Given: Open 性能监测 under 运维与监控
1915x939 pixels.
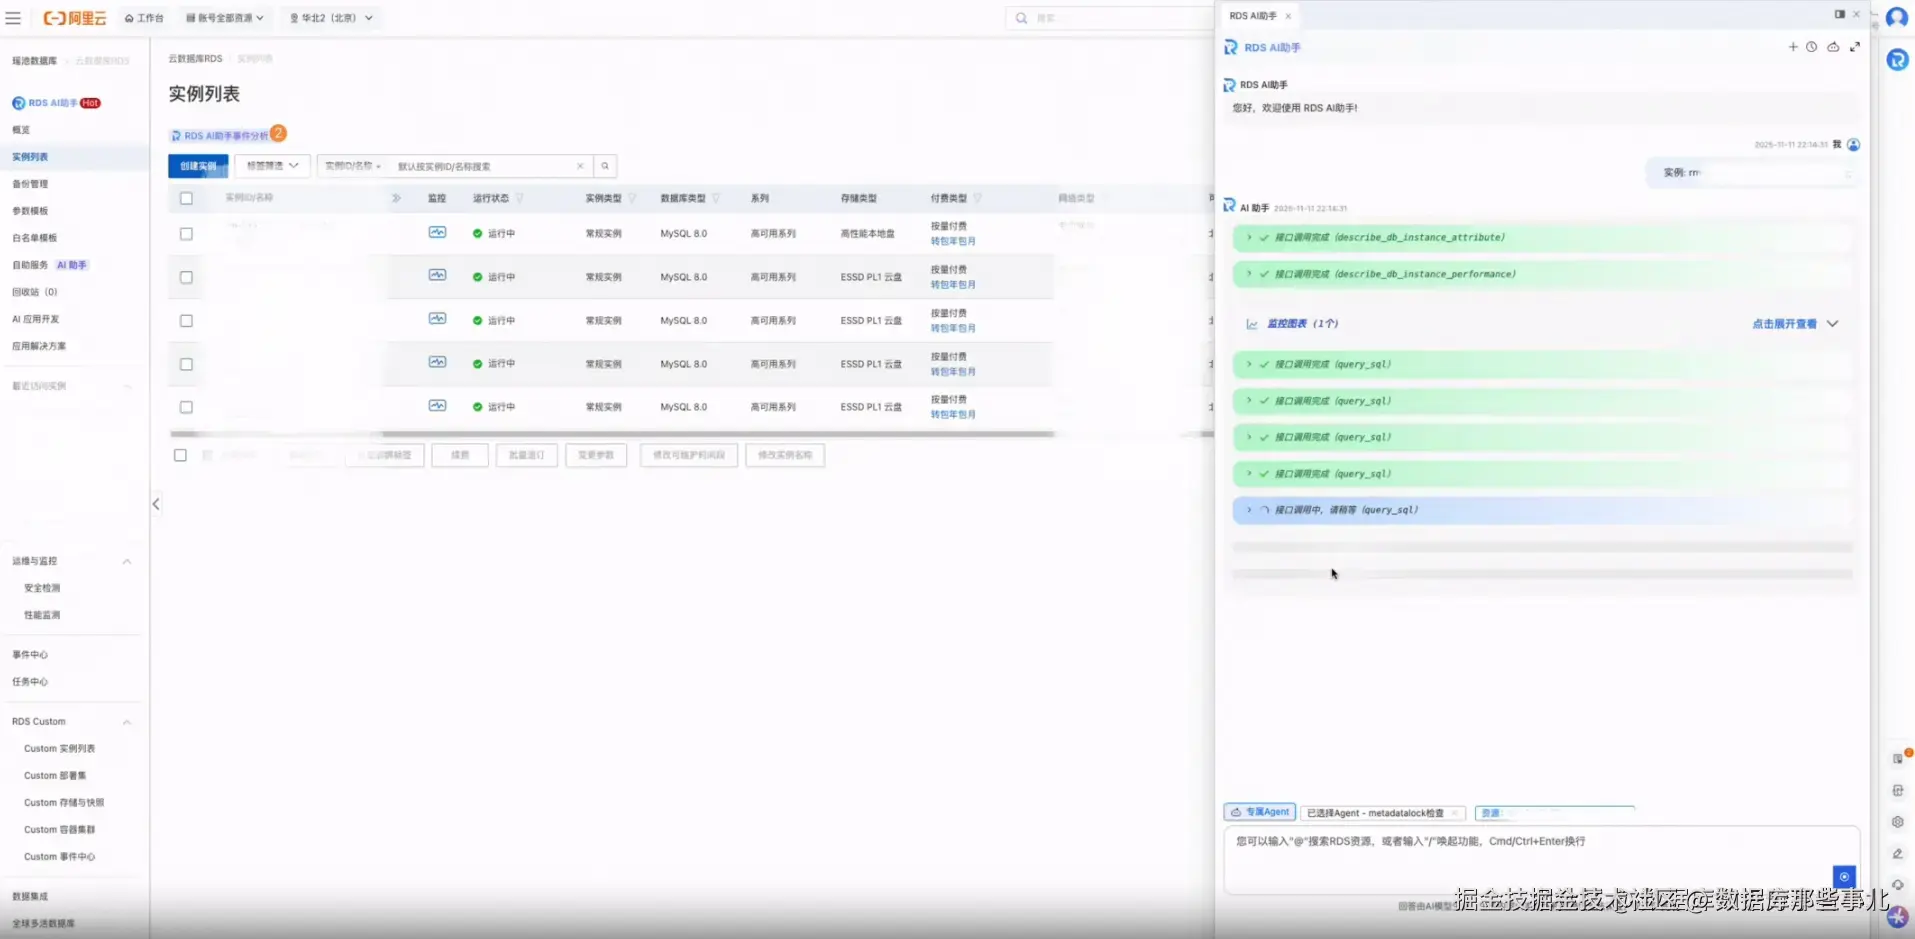Looking at the screenshot, I should tap(42, 615).
